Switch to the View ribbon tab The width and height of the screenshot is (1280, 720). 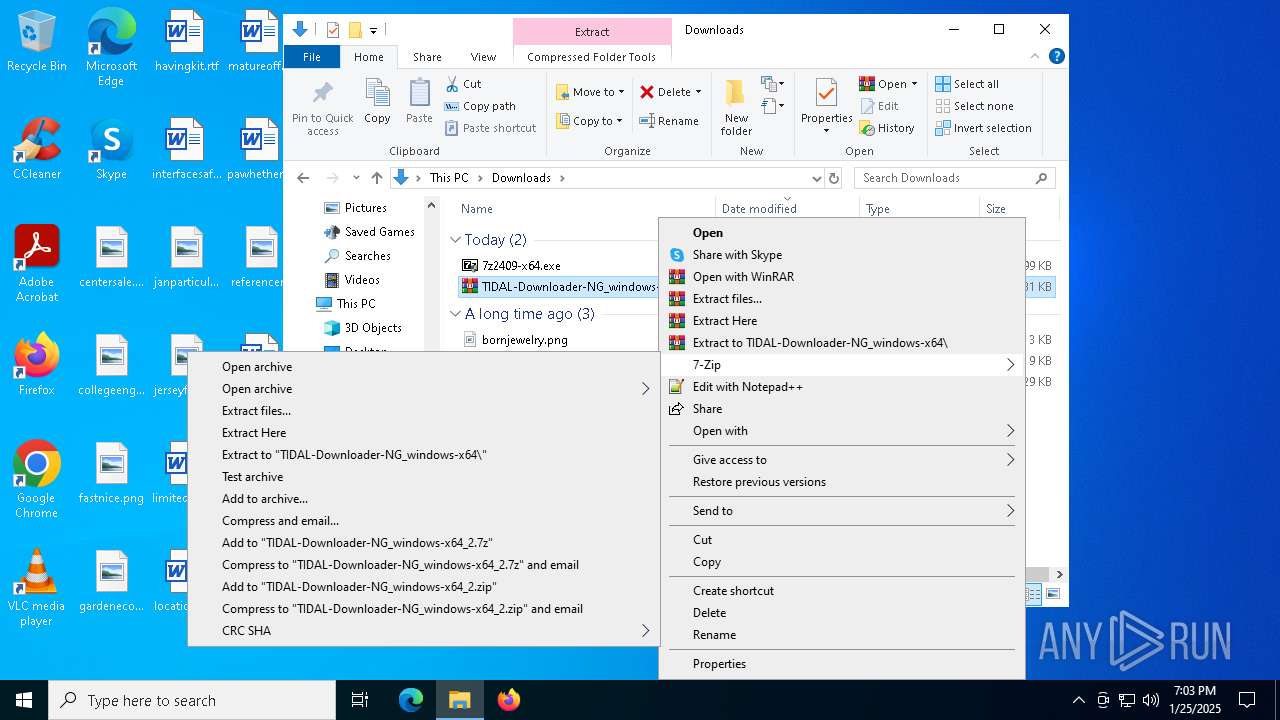click(483, 57)
